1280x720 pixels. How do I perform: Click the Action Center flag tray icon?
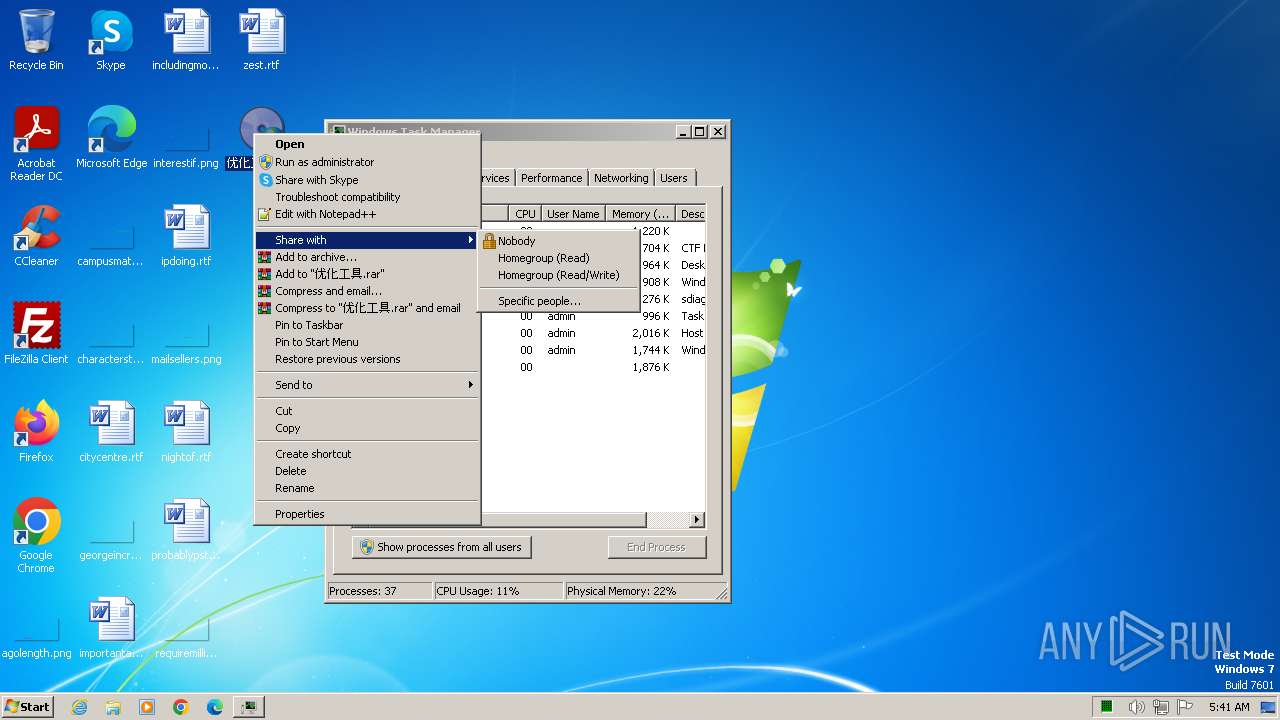[x=1186, y=707]
